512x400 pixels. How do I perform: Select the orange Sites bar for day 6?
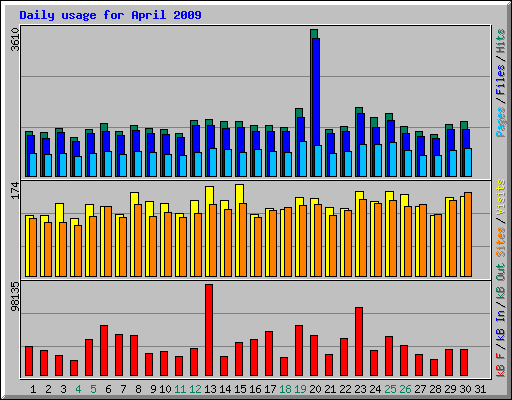coord(108,241)
